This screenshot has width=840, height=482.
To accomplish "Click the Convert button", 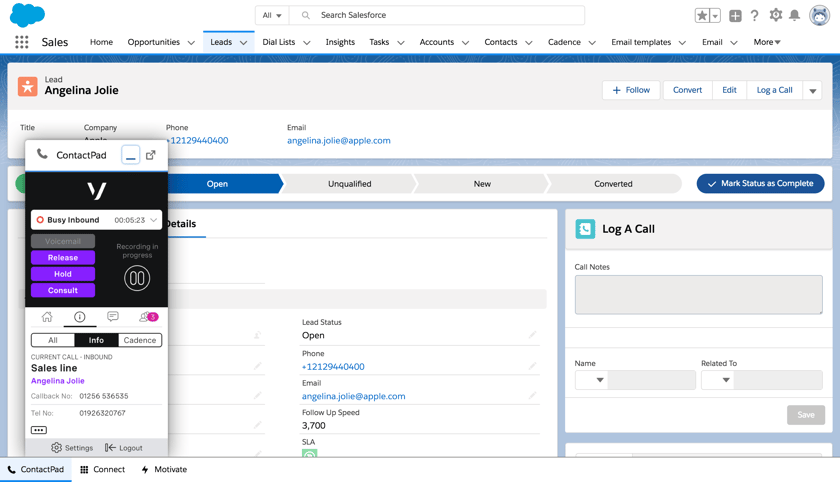I will [687, 90].
